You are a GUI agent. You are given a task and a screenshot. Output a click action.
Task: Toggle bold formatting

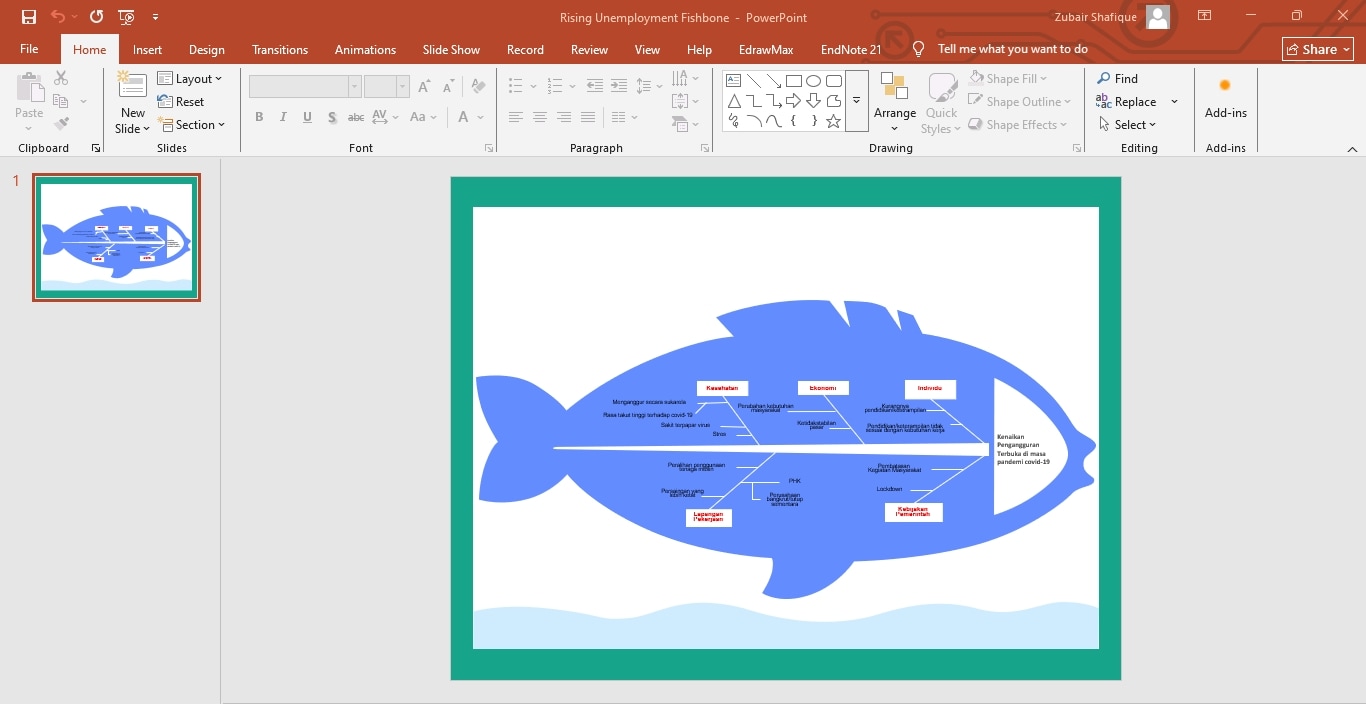click(x=259, y=117)
